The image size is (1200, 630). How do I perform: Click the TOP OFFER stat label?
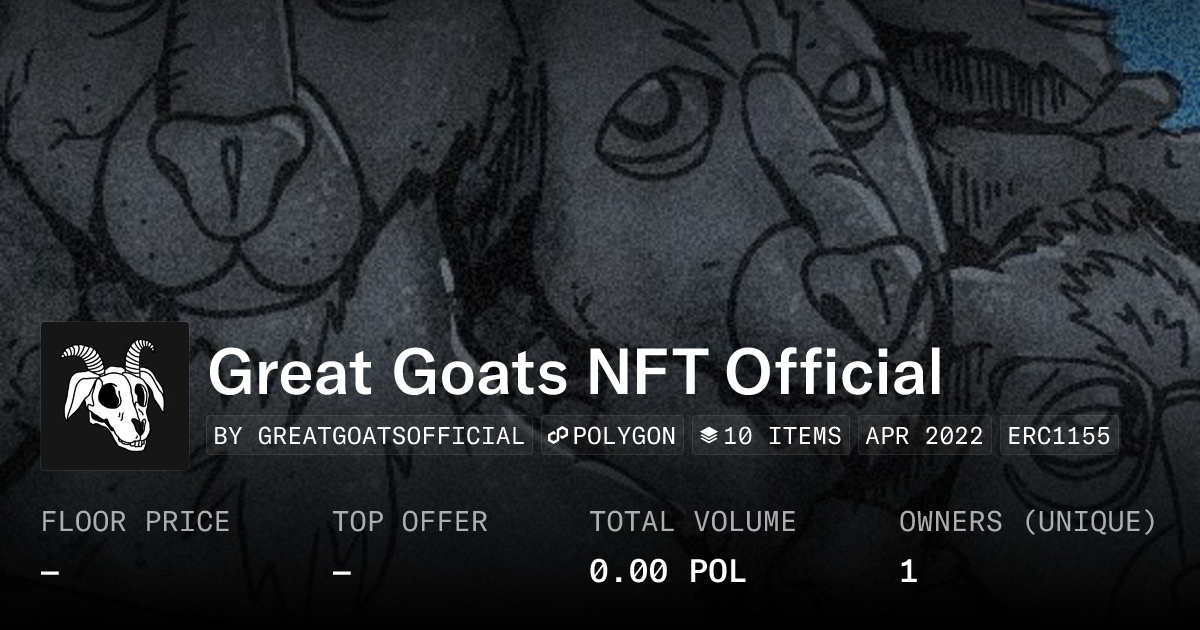tap(410, 522)
